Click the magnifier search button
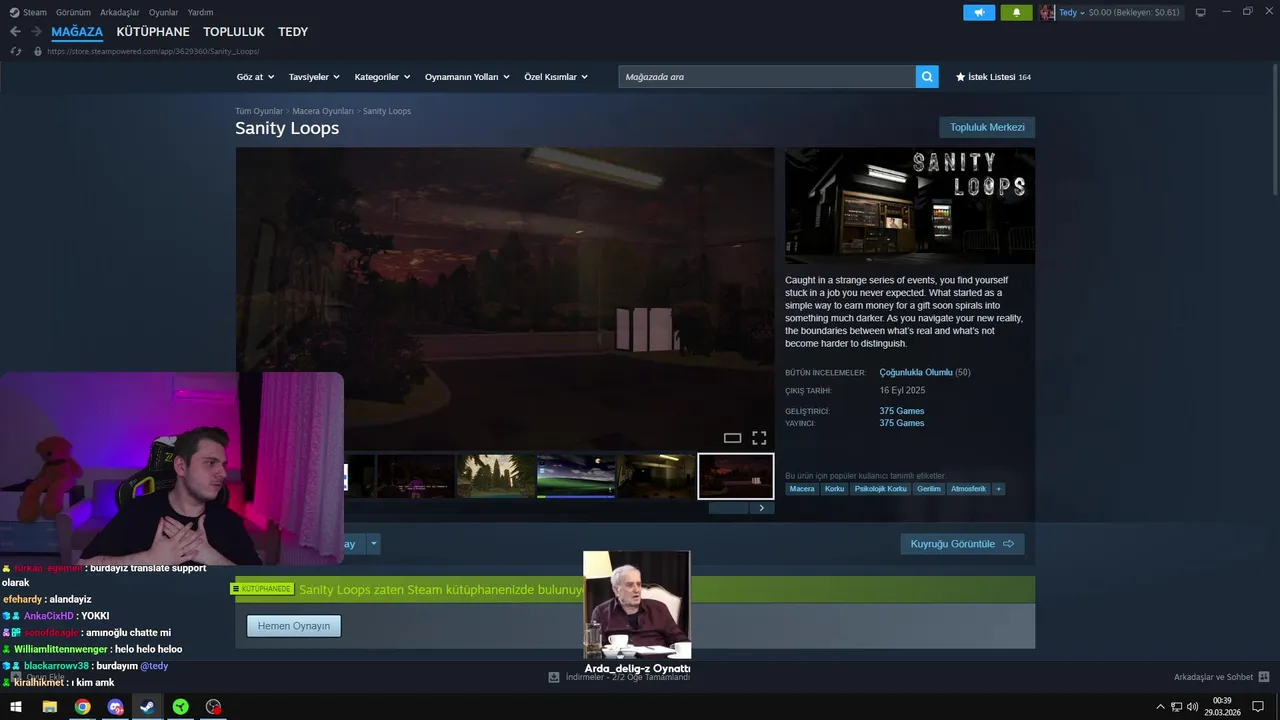 pos(927,77)
